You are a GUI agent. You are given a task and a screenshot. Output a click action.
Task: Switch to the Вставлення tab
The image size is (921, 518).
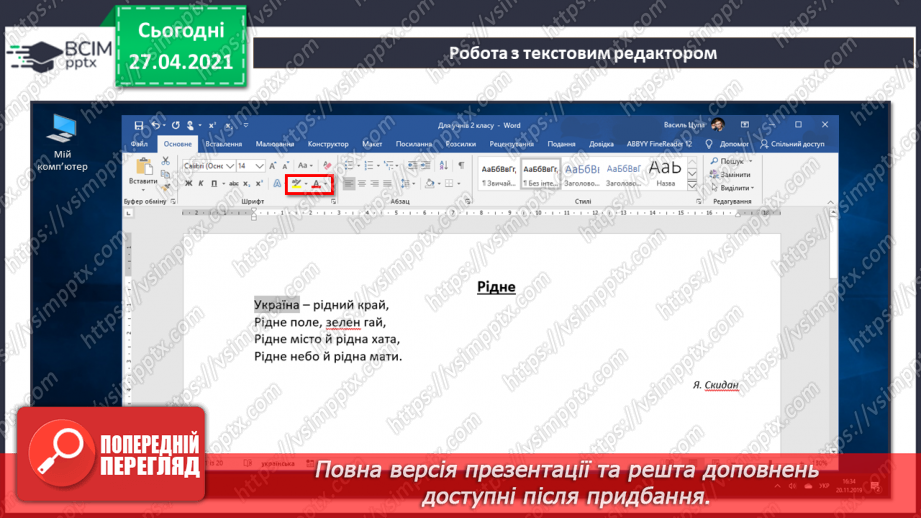[x=223, y=144]
